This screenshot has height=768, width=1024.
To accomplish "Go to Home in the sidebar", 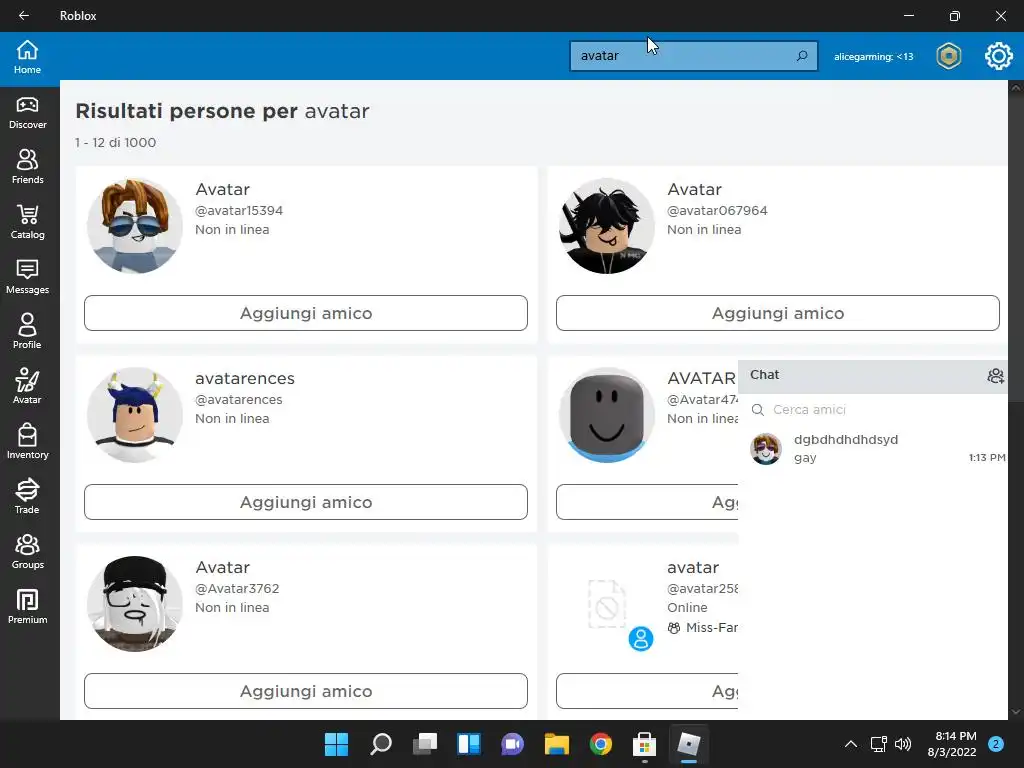I will tap(27, 57).
